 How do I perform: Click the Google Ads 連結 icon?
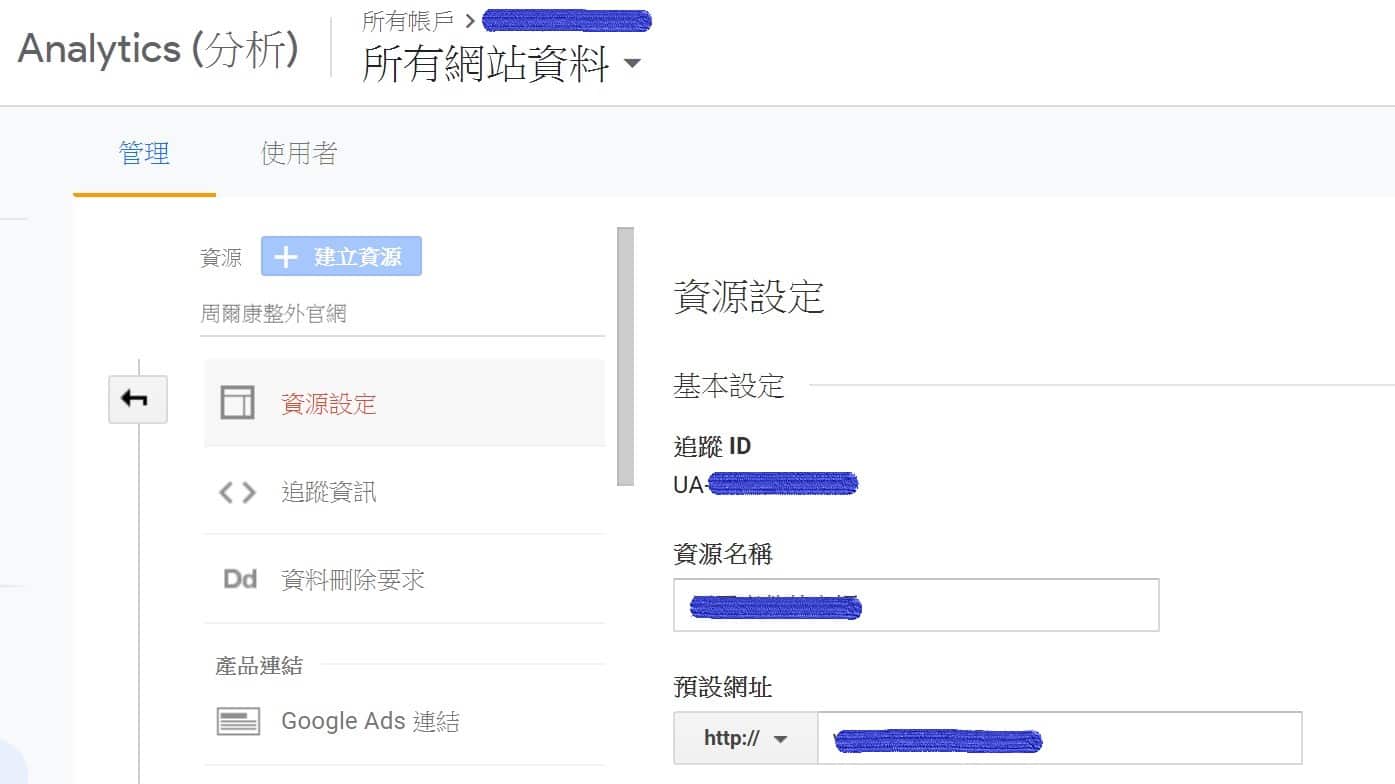238,721
